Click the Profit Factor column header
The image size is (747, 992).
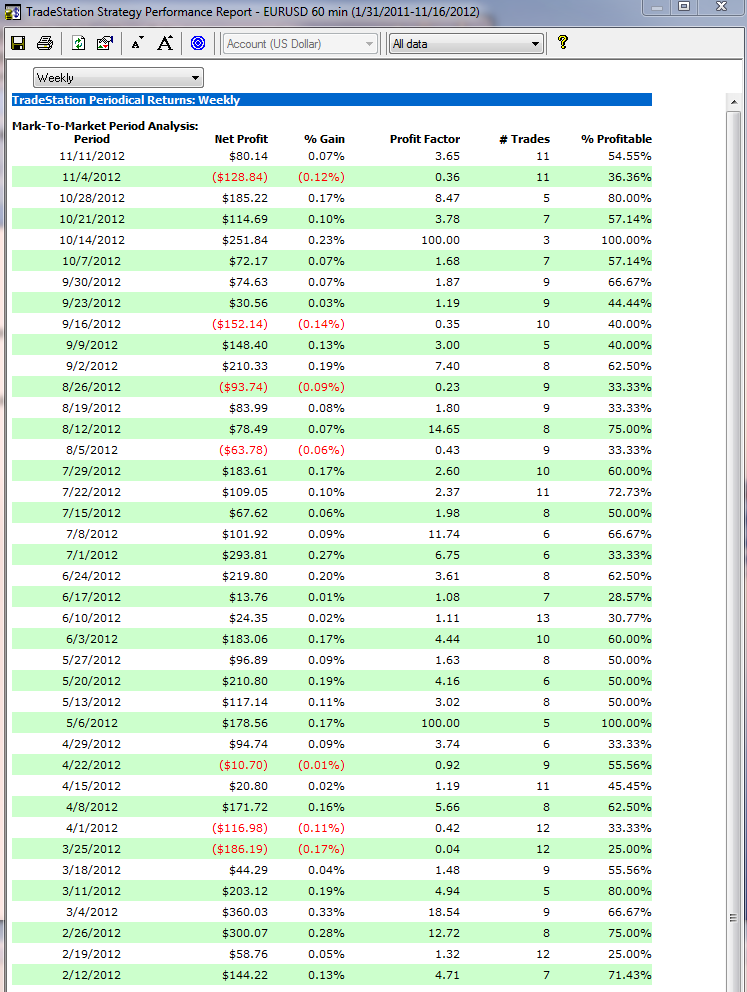(x=424, y=139)
